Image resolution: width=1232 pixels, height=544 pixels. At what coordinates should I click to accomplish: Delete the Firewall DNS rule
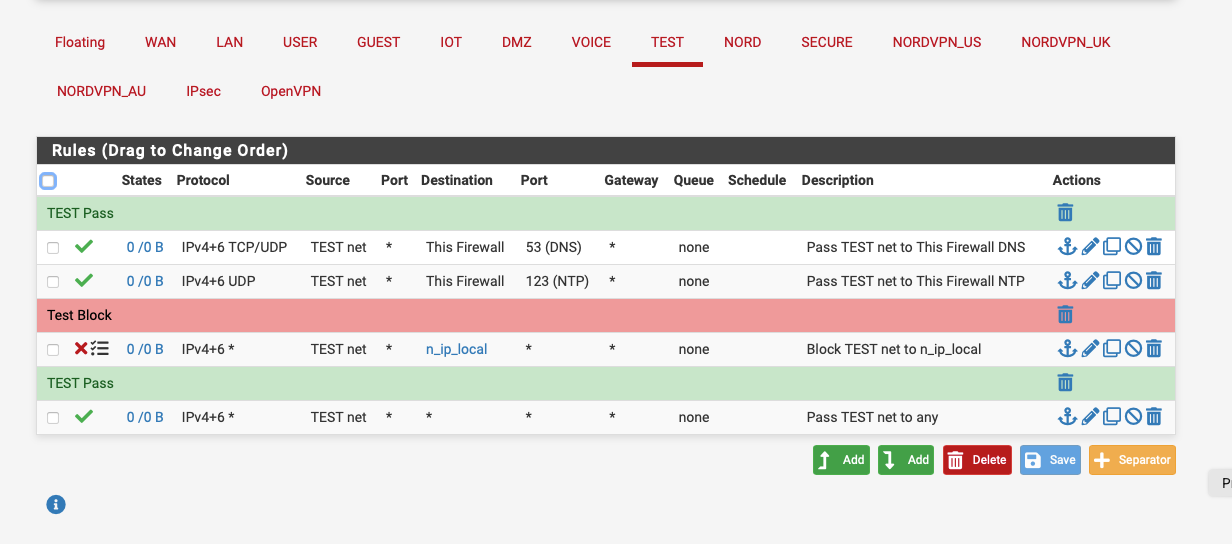[x=1154, y=247]
